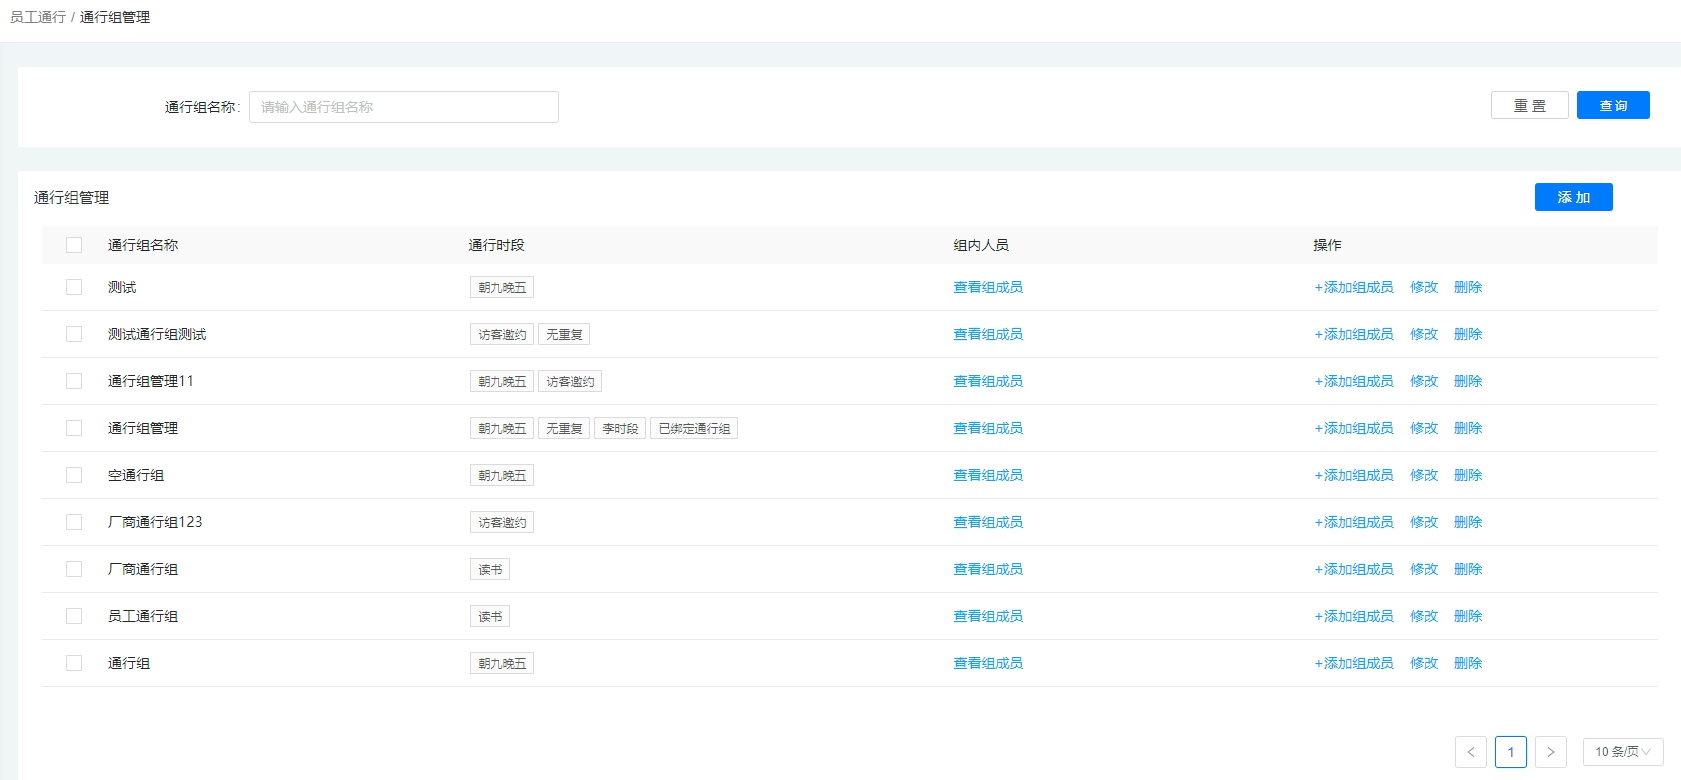Select the 员工通行组 row checkbox
1681x780 pixels.
[x=74, y=616]
